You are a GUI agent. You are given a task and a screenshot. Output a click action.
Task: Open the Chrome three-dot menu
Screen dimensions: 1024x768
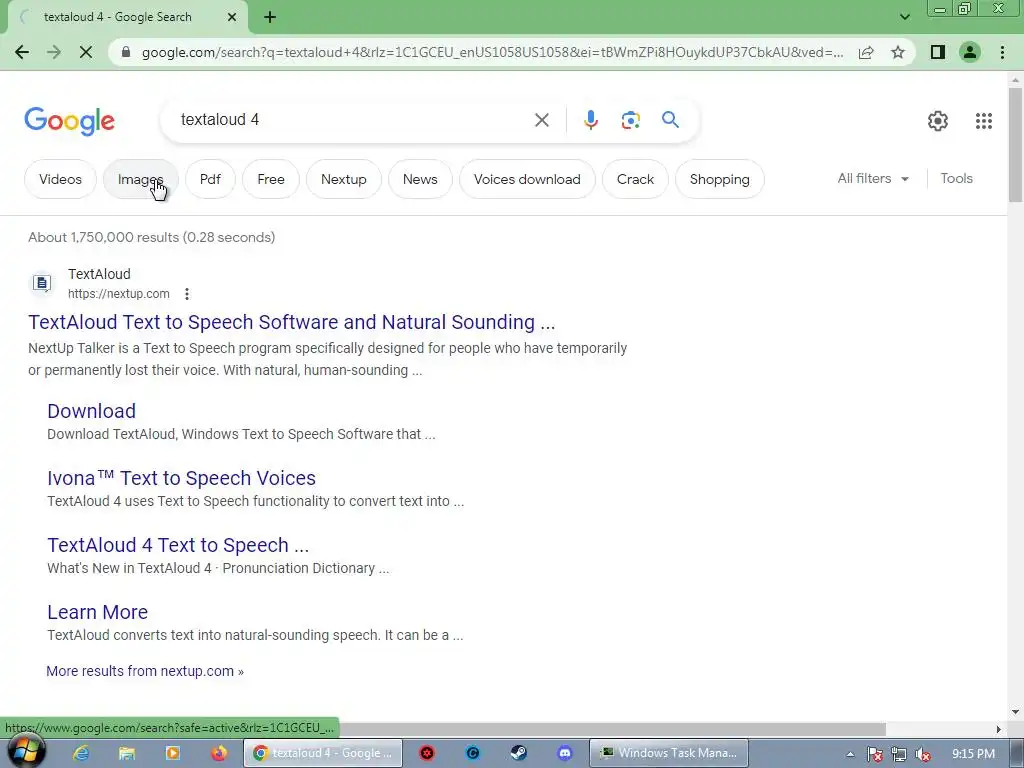coord(1002,52)
